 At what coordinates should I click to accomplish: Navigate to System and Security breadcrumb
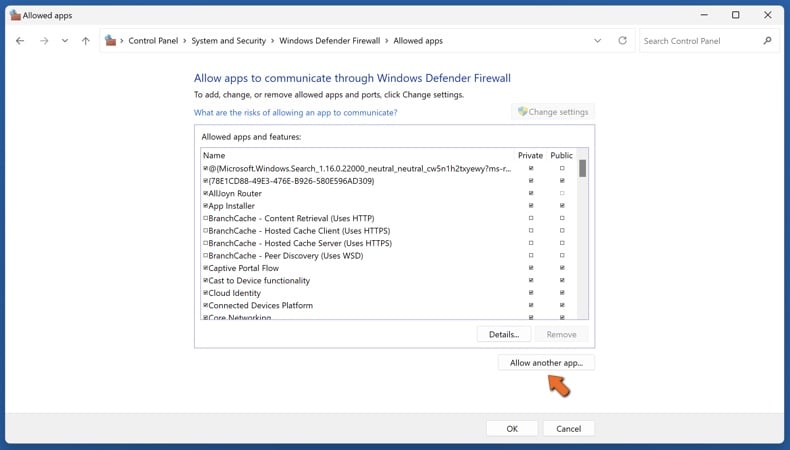click(x=228, y=41)
